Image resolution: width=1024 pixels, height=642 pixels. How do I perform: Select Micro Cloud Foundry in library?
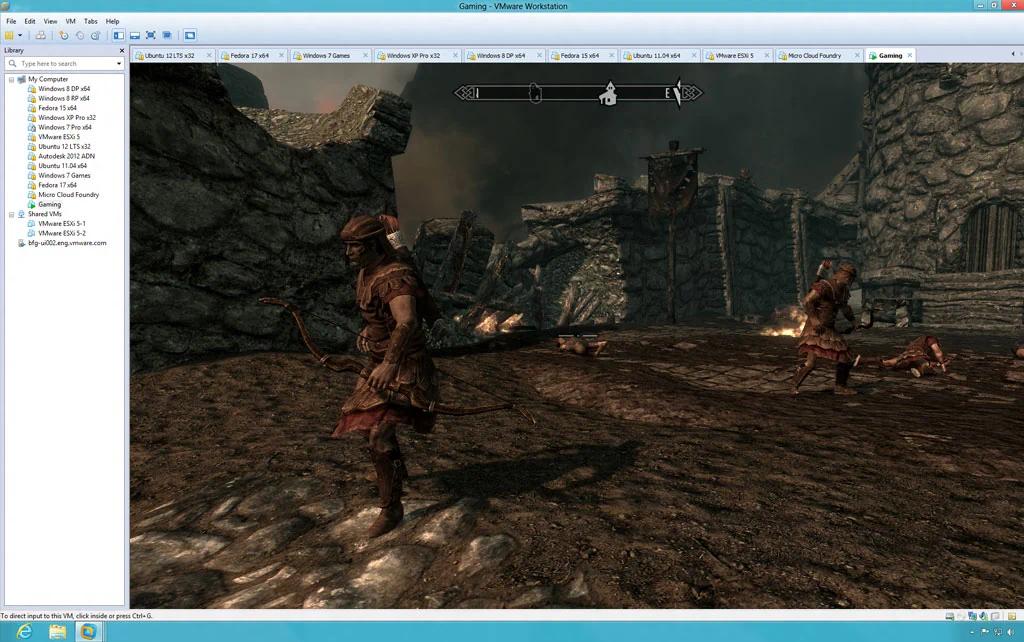69,195
